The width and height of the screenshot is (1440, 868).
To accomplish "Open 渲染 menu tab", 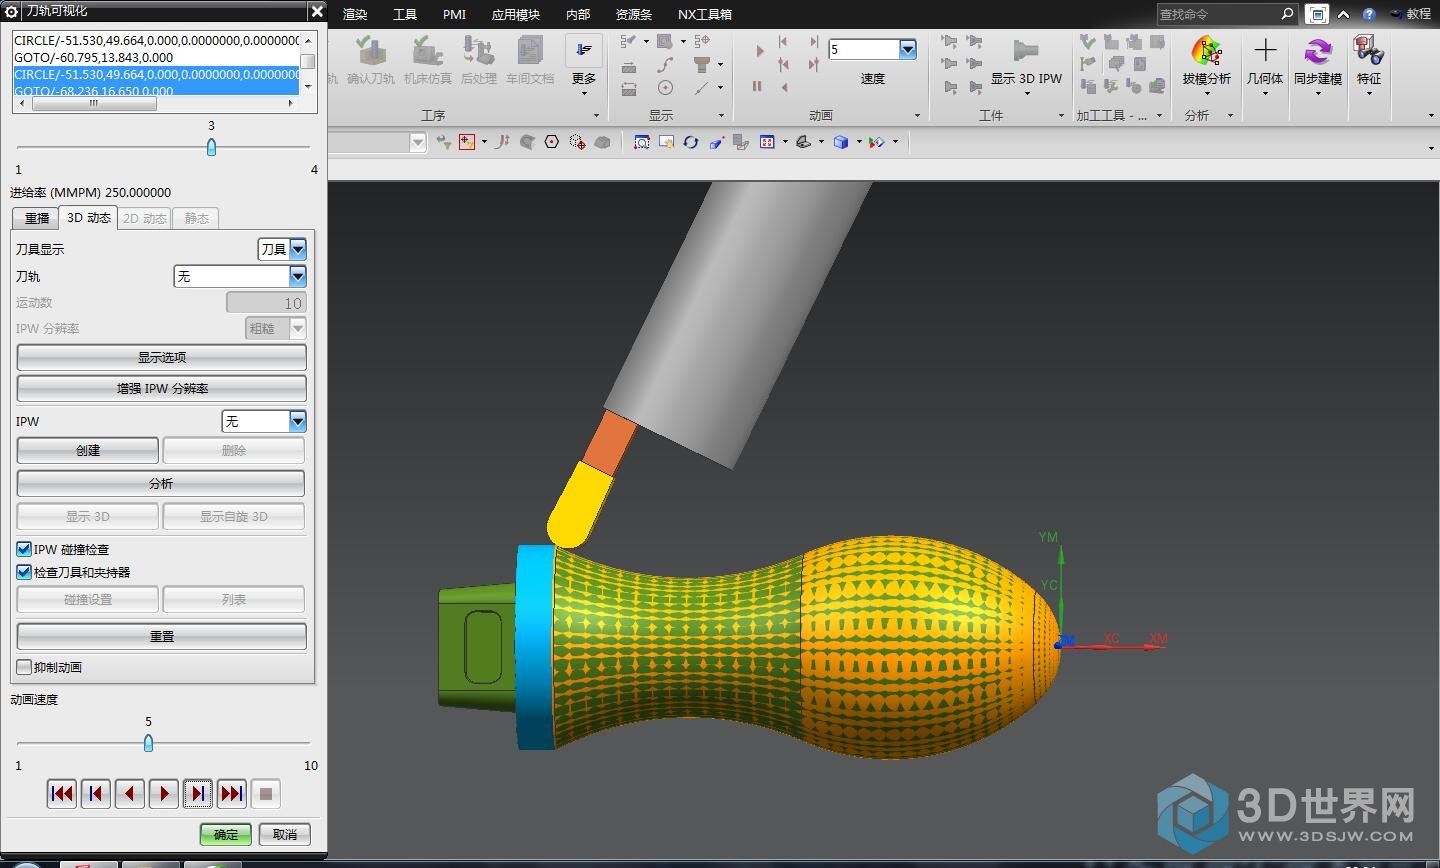I will tap(355, 14).
